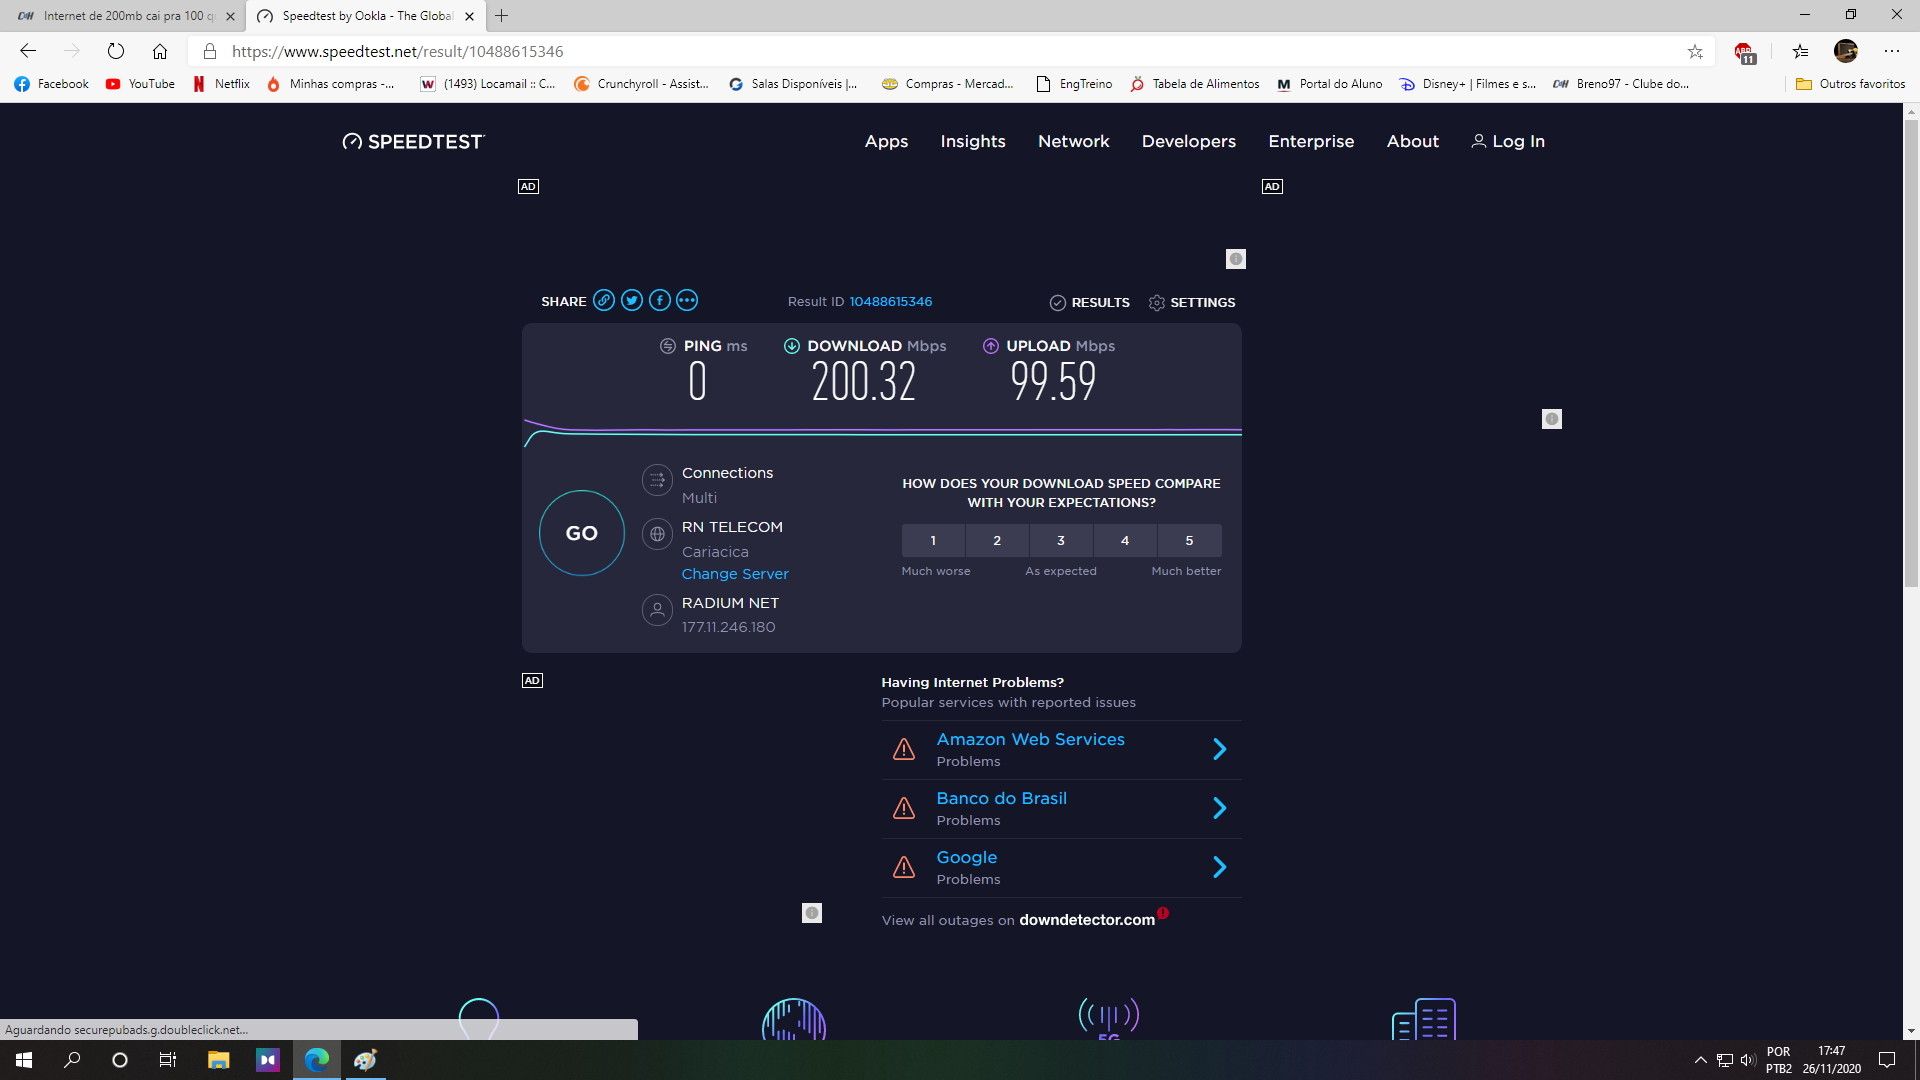The width and height of the screenshot is (1920, 1080).
Task: Rate download speed as 4
Action: pos(1125,541)
